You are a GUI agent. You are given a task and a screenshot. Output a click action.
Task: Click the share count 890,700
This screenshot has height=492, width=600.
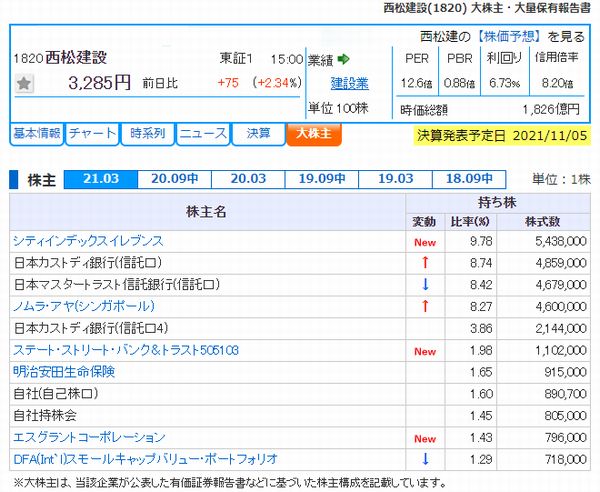point(565,394)
